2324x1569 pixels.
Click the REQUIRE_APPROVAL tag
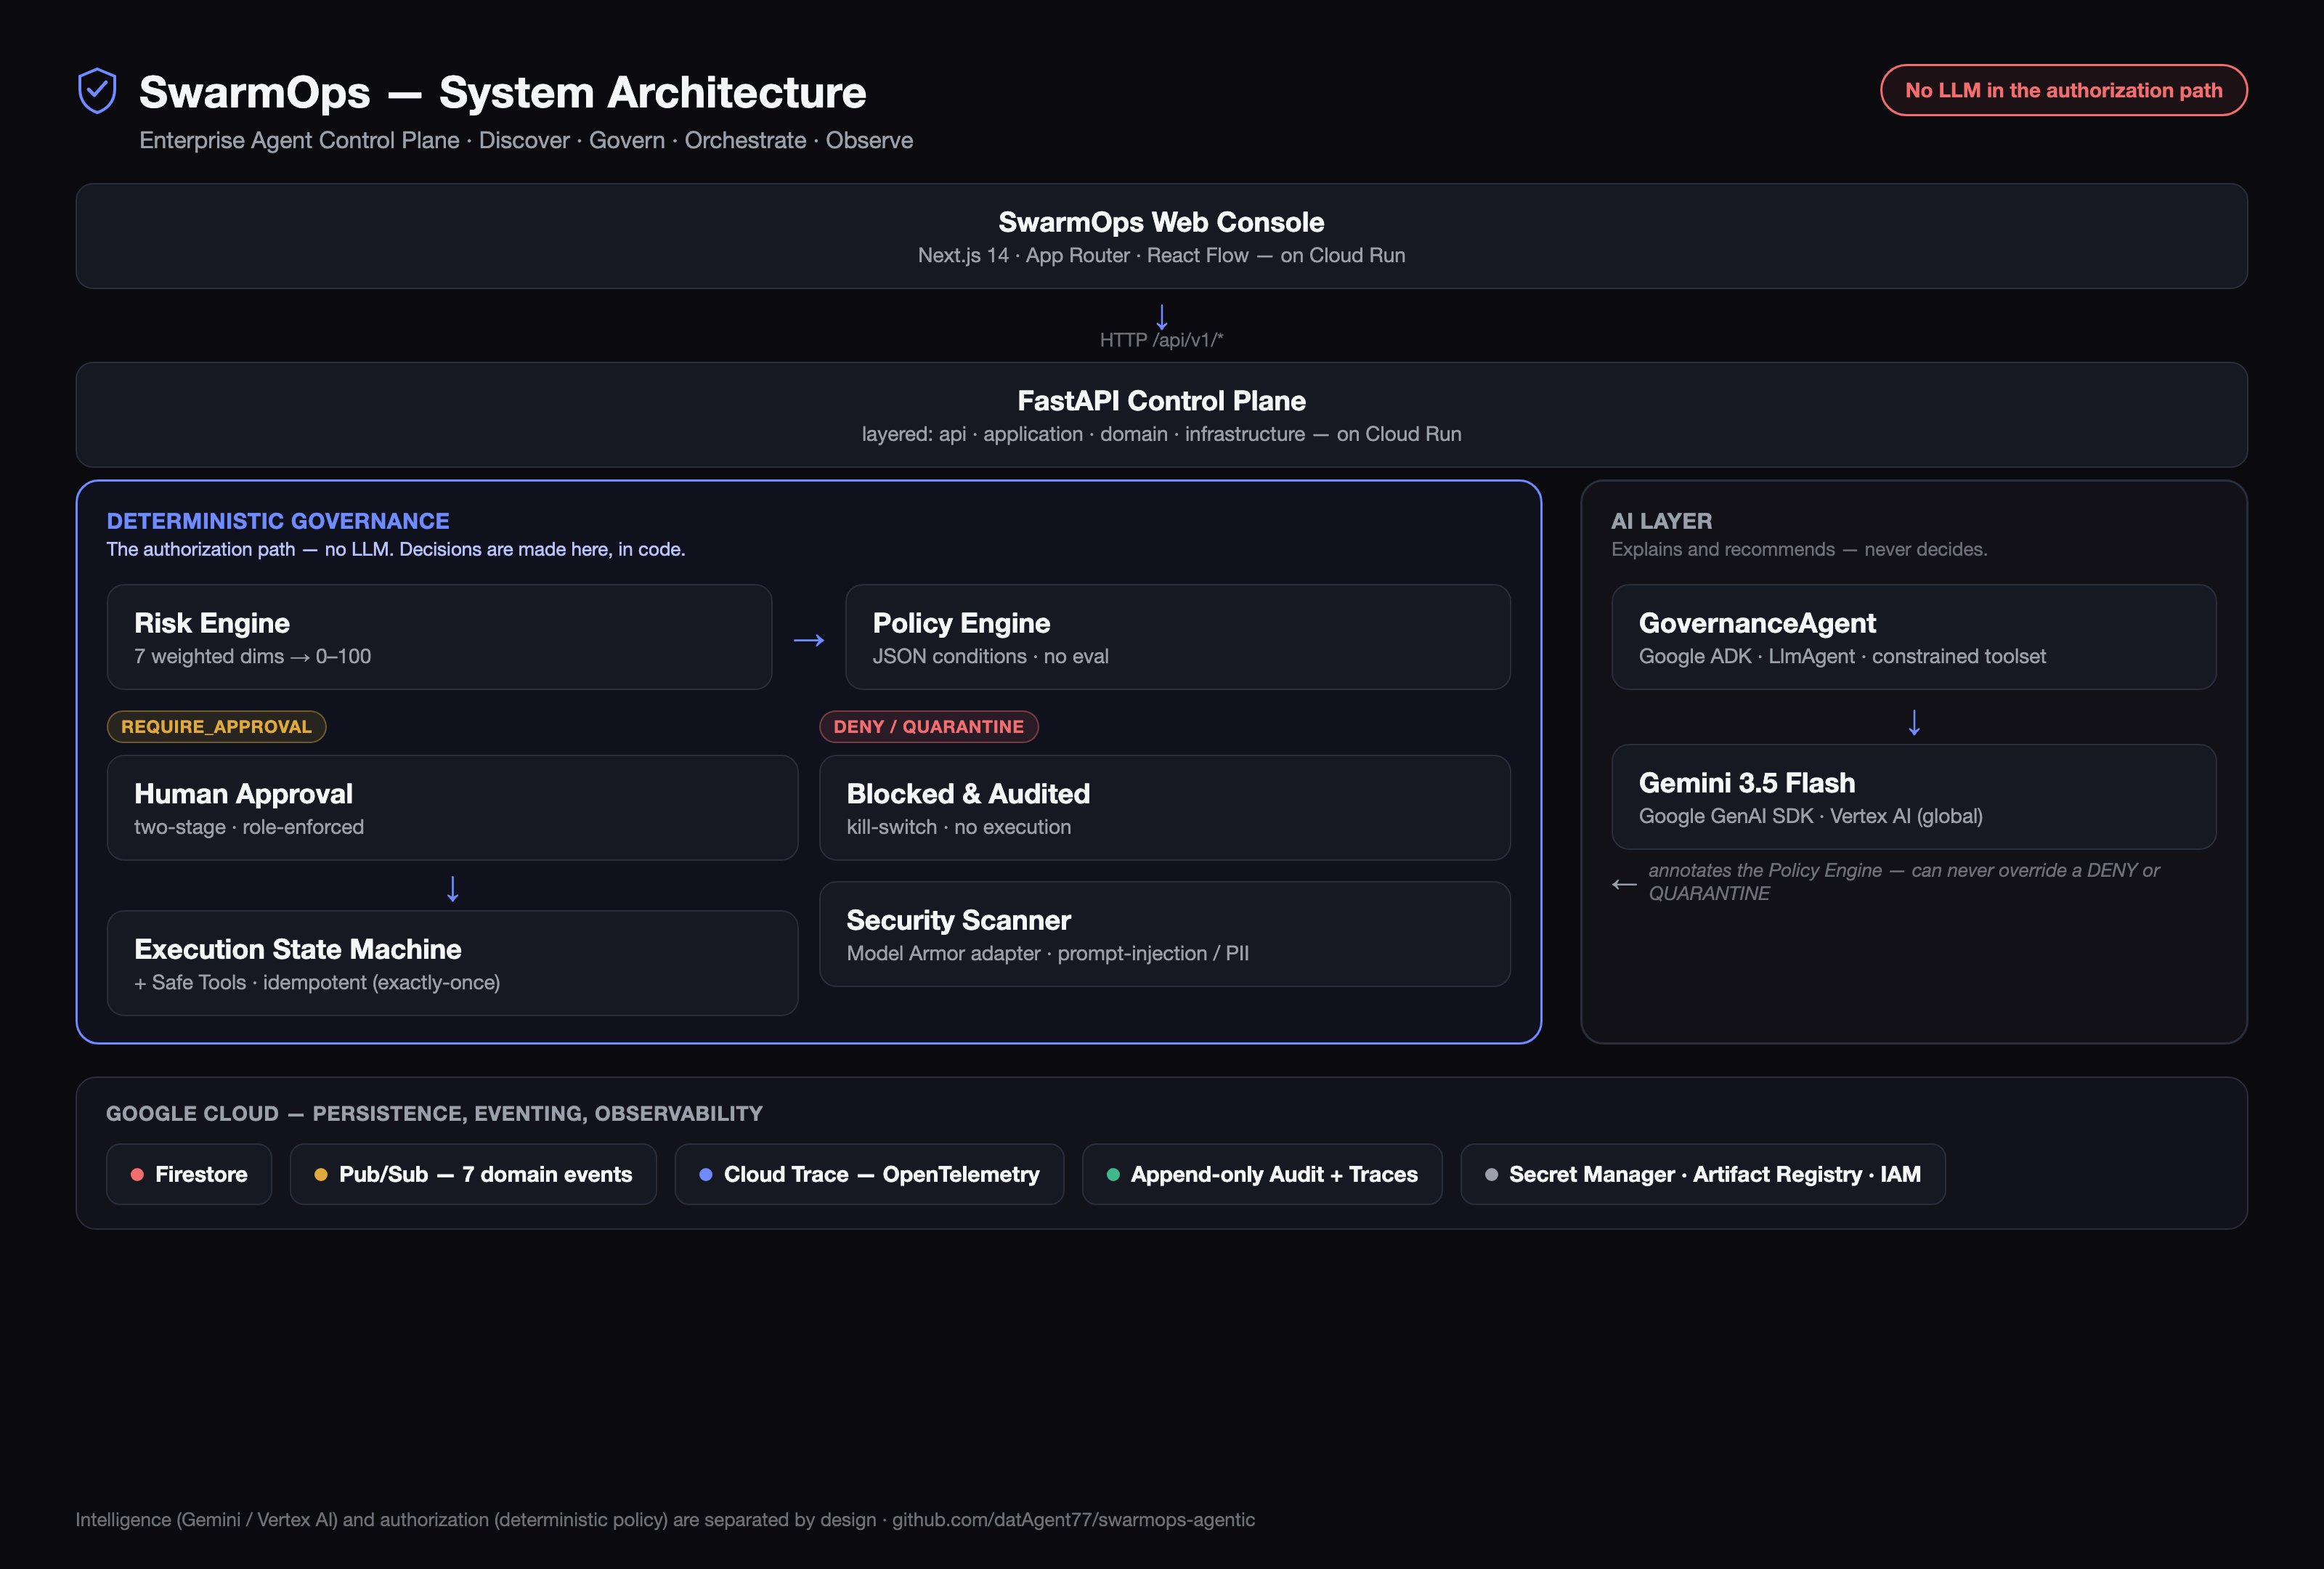click(x=216, y=727)
